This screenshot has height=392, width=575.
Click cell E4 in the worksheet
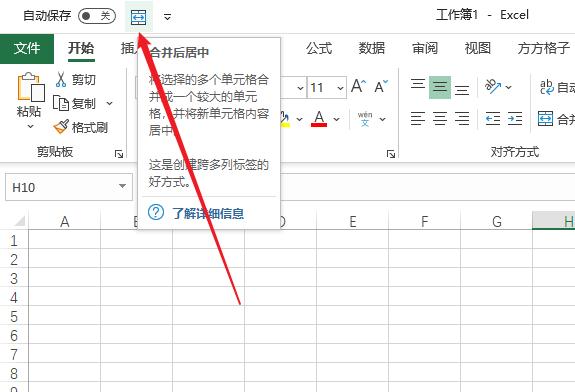click(352, 297)
